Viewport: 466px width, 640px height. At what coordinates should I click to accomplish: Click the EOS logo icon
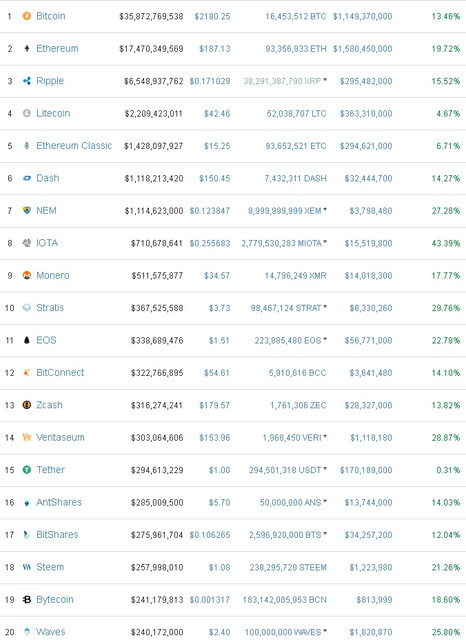coord(27,340)
